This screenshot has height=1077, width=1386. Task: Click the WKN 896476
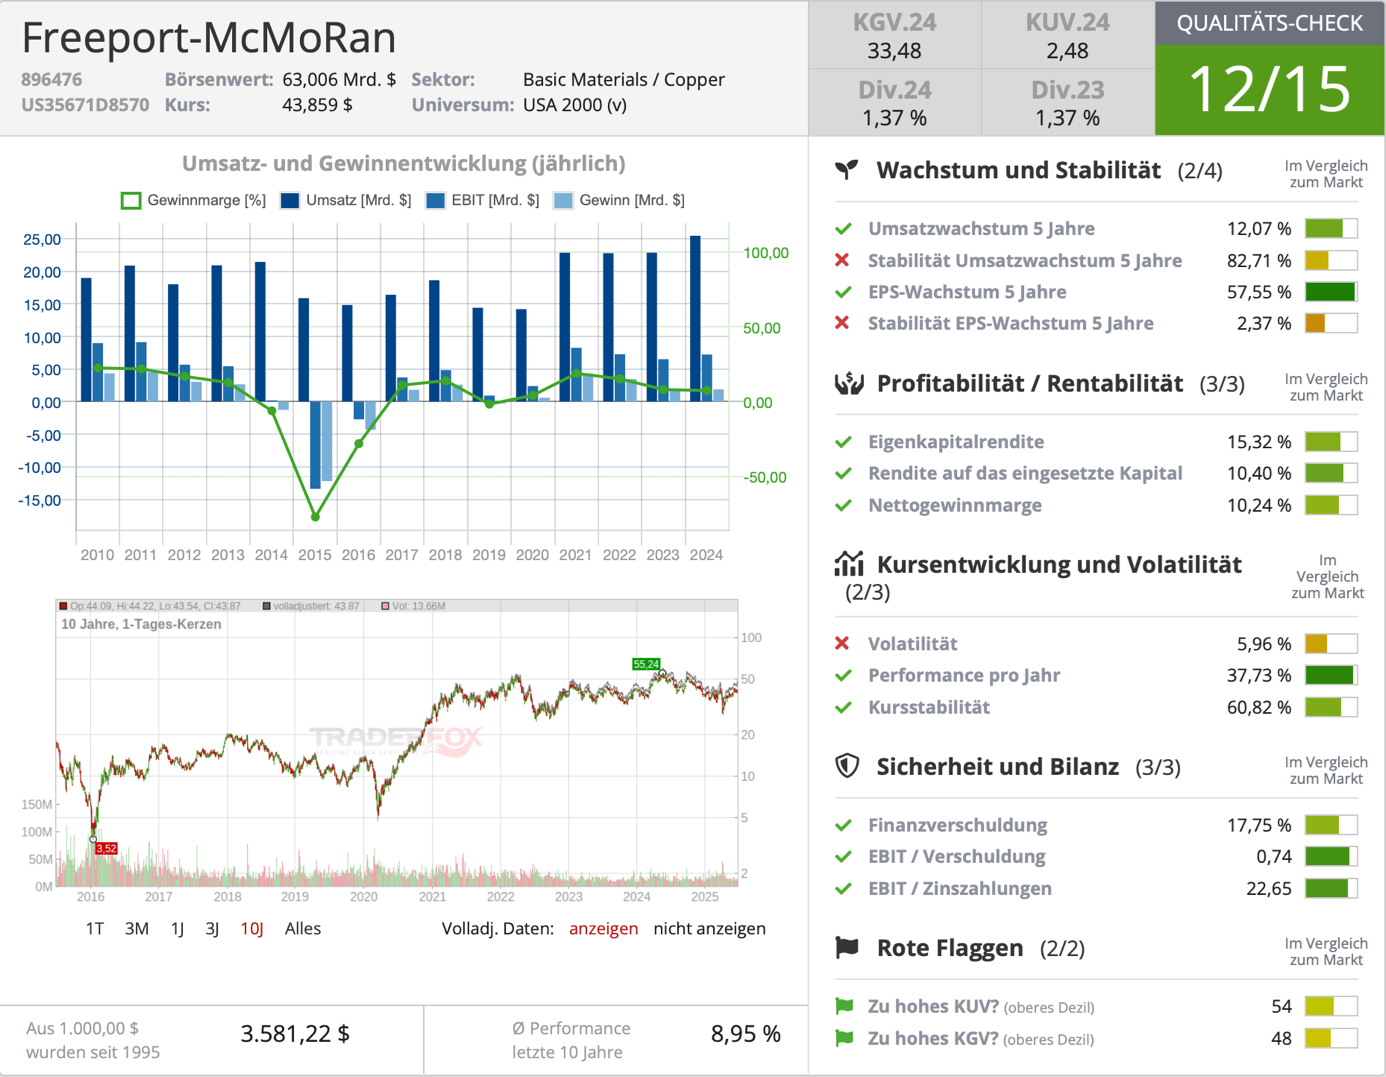pyautogui.click(x=52, y=79)
